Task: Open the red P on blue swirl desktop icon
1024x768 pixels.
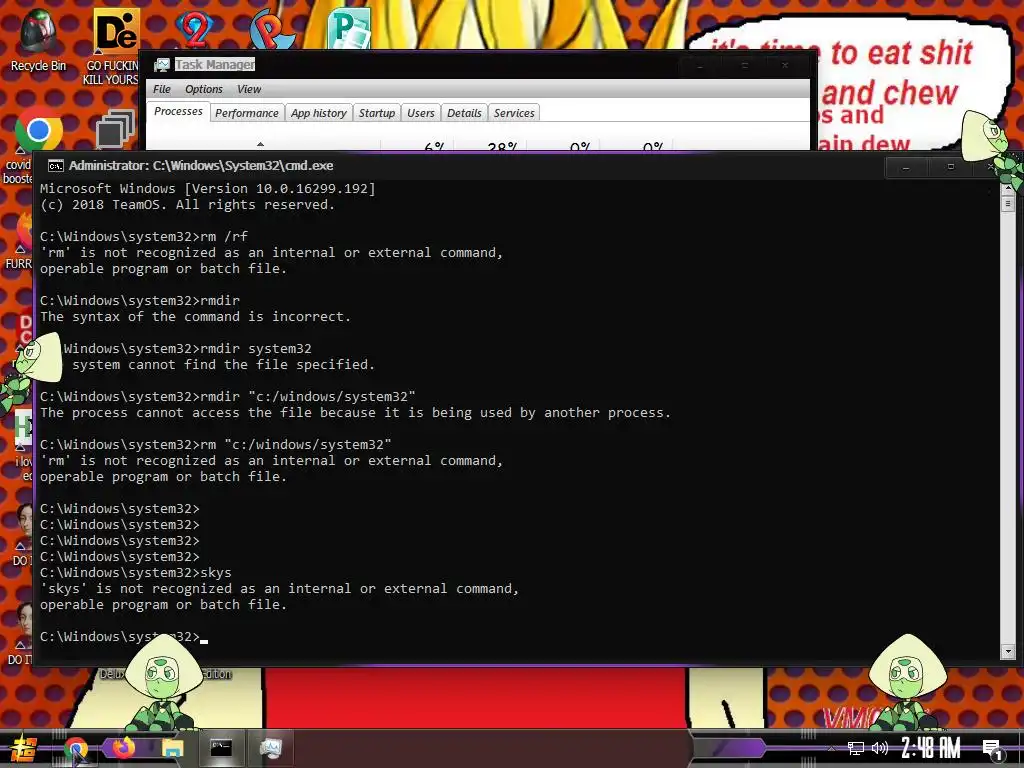Action: click(271, 28)
